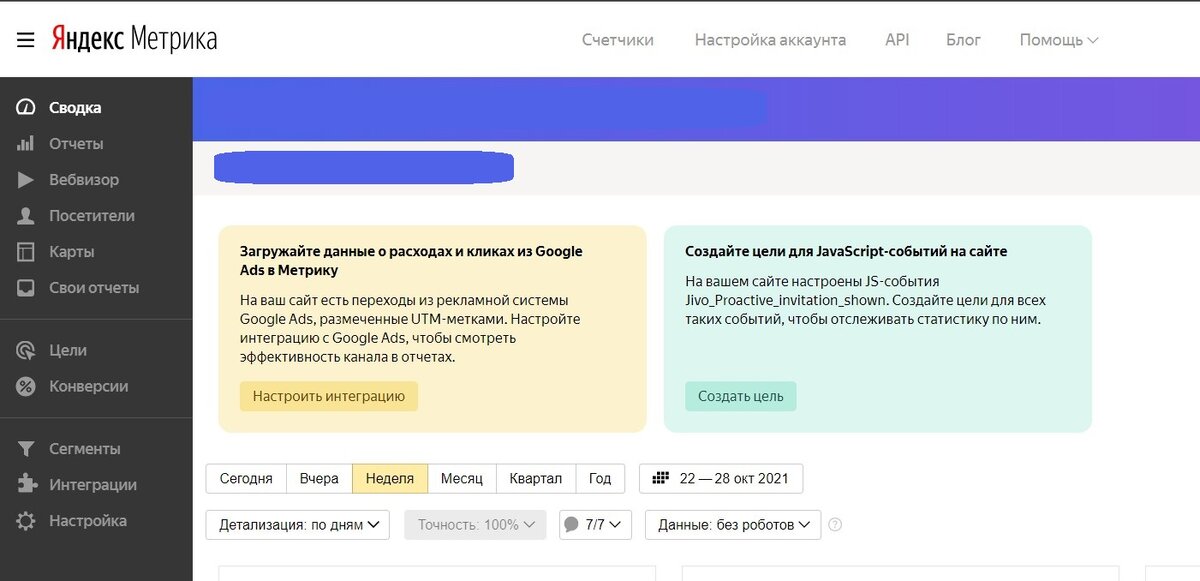Open Свои отчеты section
Image resolution: width=1200 pixels, height=581 pixels.
click(96, 288)
